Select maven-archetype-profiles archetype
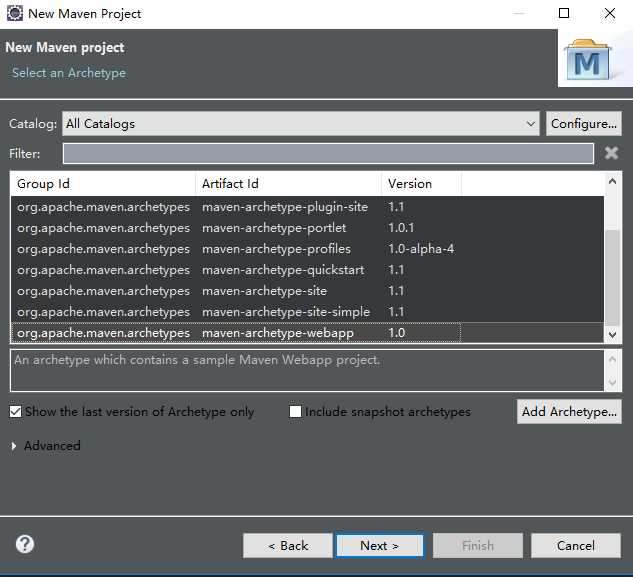The width and height of the screenshot is (633, 577). coord(307,249)
